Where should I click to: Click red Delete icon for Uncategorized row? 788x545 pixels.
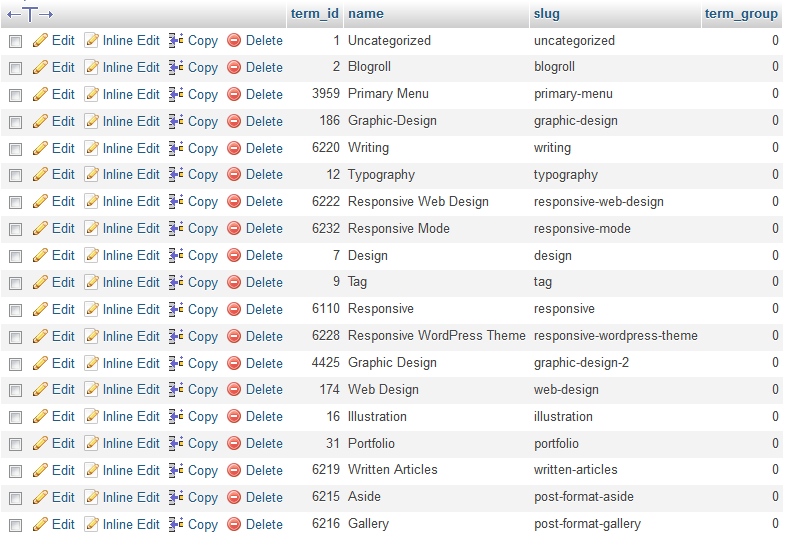[x=234, y=40]
